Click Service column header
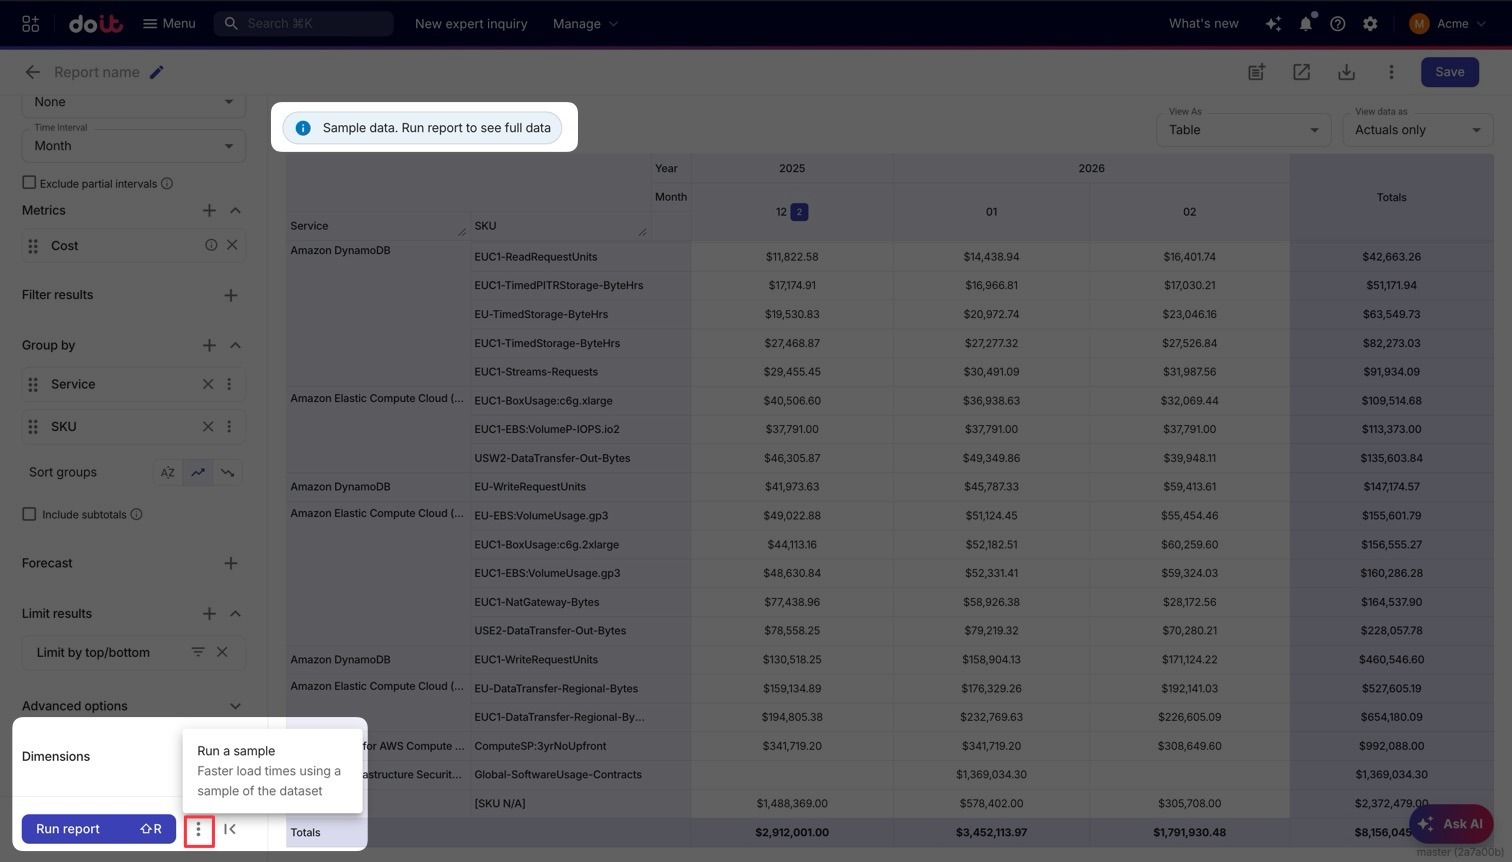This screenshot has width=1512, height=862. (309, 226)
